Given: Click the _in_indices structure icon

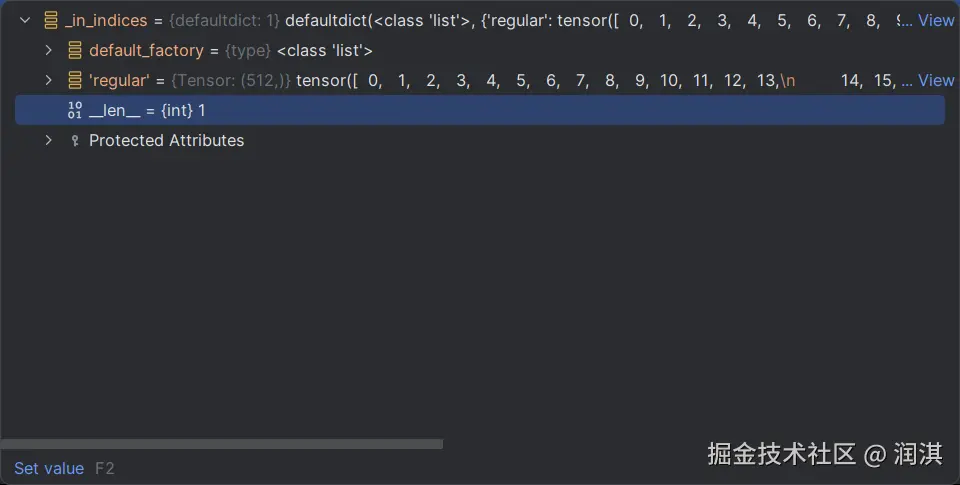Looking at the screenshot, I should pyautogui.click(x=51, y=20).
